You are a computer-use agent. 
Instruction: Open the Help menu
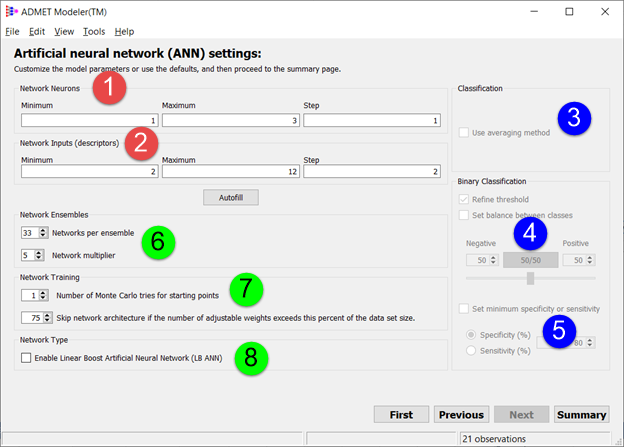pos(124,31)
